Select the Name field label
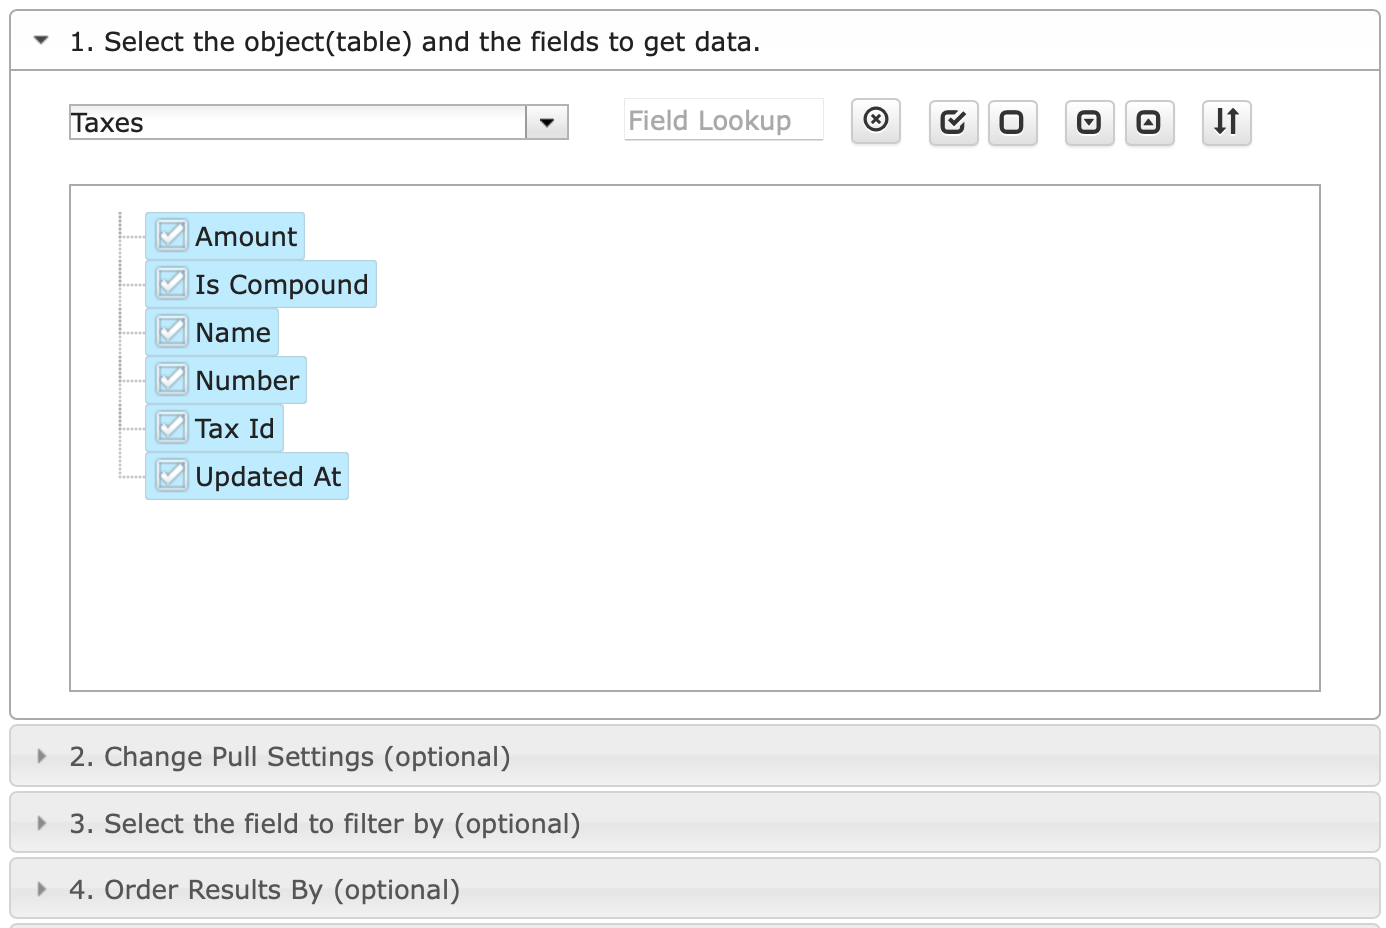Viewport: 1386px width, 928px height. pos(233,333)
